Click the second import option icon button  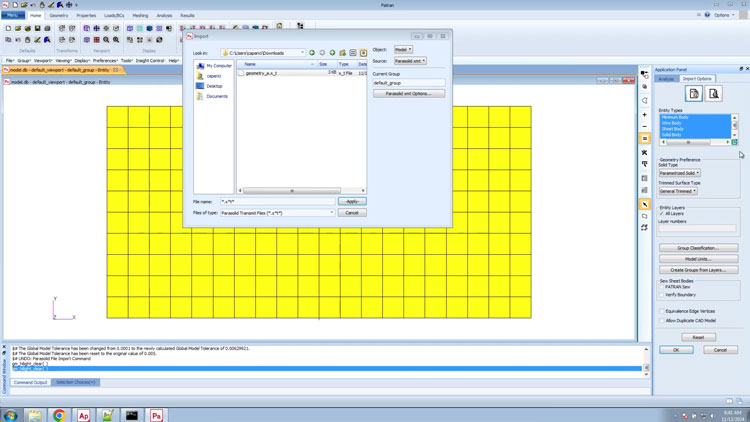713,94
